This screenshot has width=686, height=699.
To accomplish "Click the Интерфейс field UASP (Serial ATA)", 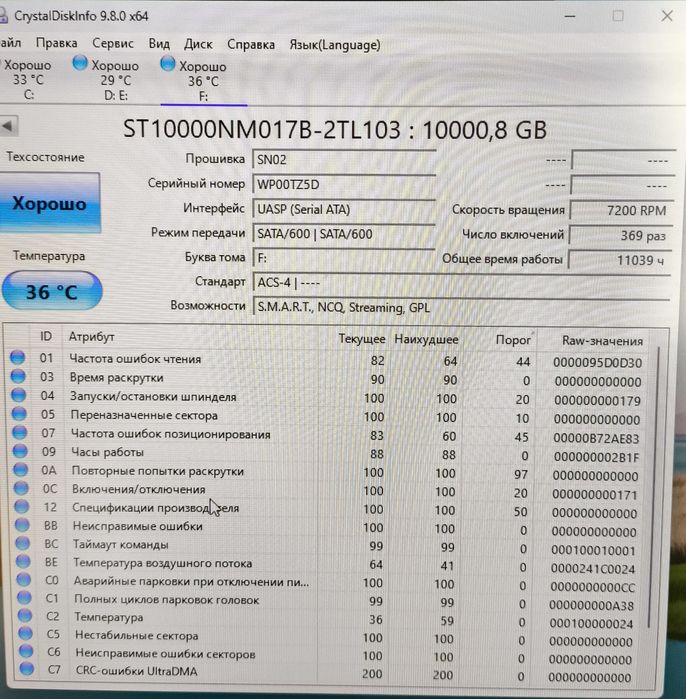I will point(343,209).
